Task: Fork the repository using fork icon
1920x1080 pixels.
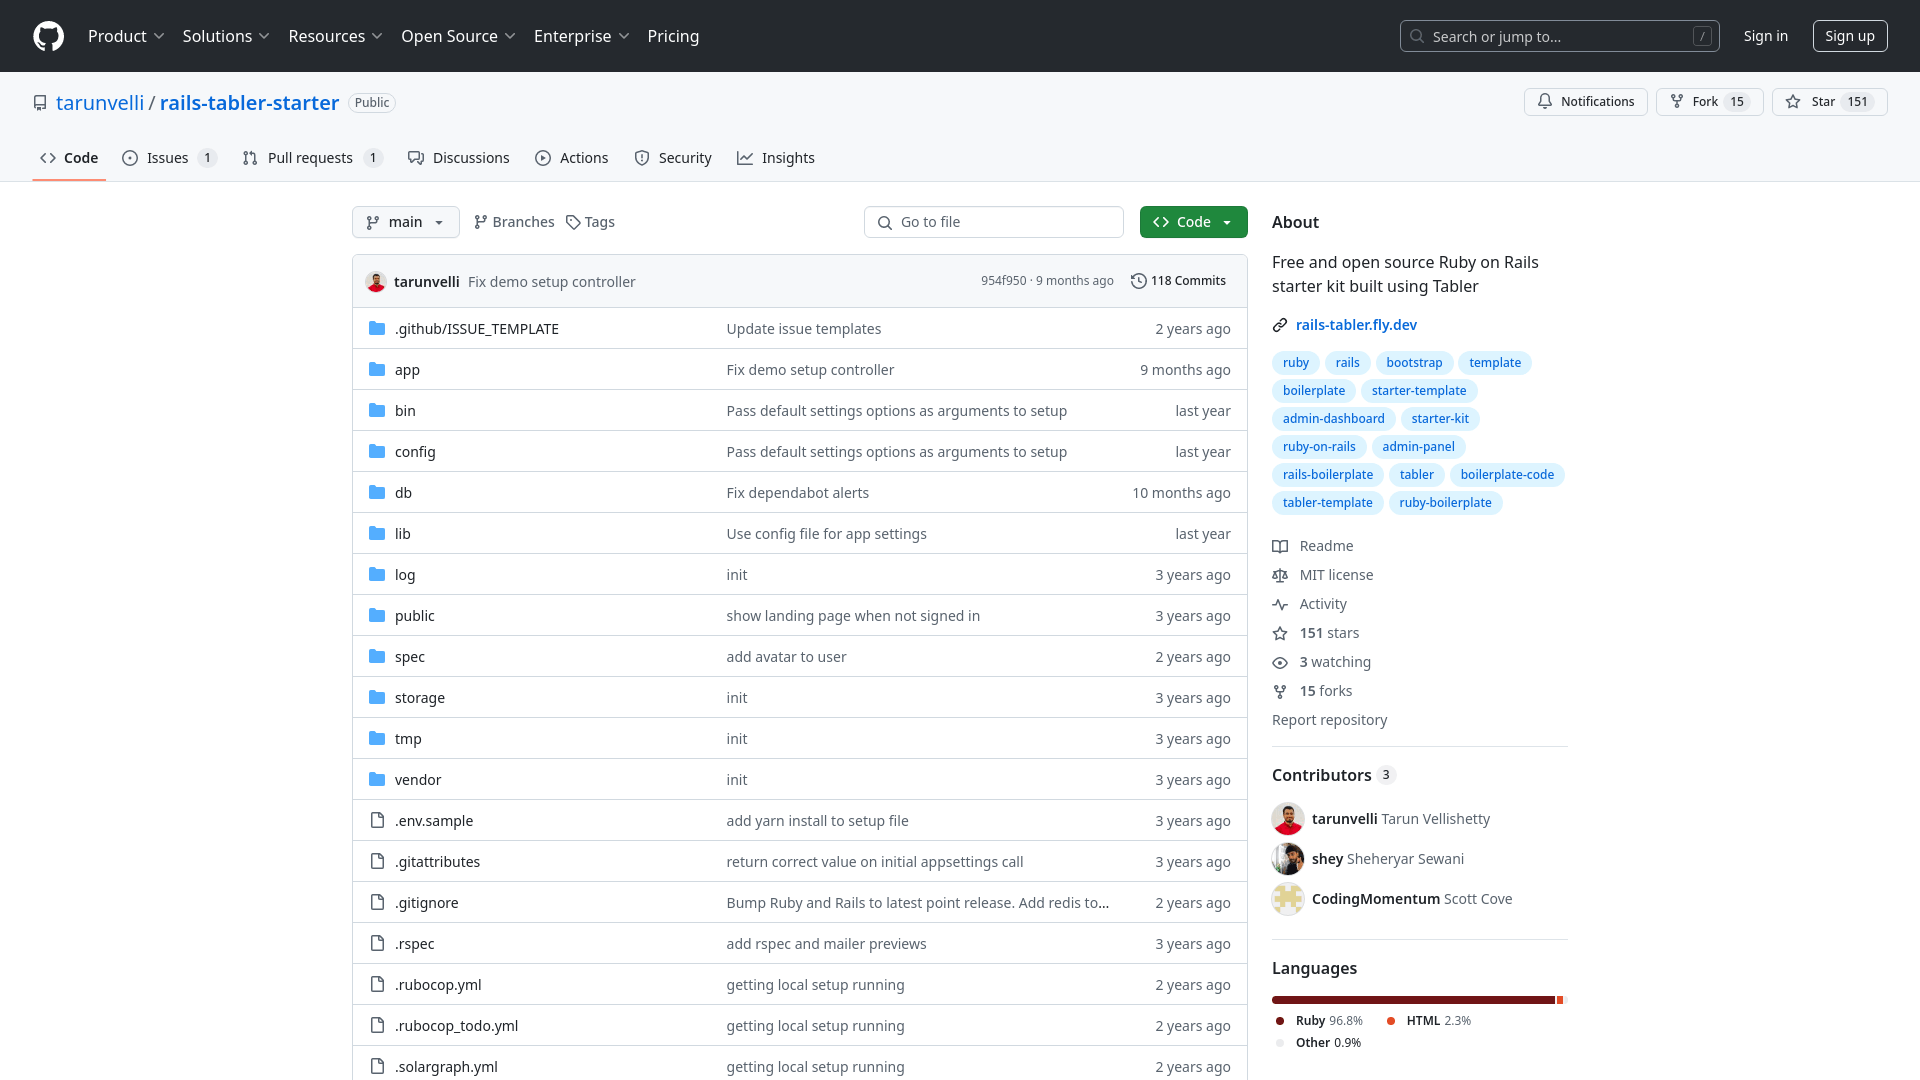Action: coord(1677,102)
